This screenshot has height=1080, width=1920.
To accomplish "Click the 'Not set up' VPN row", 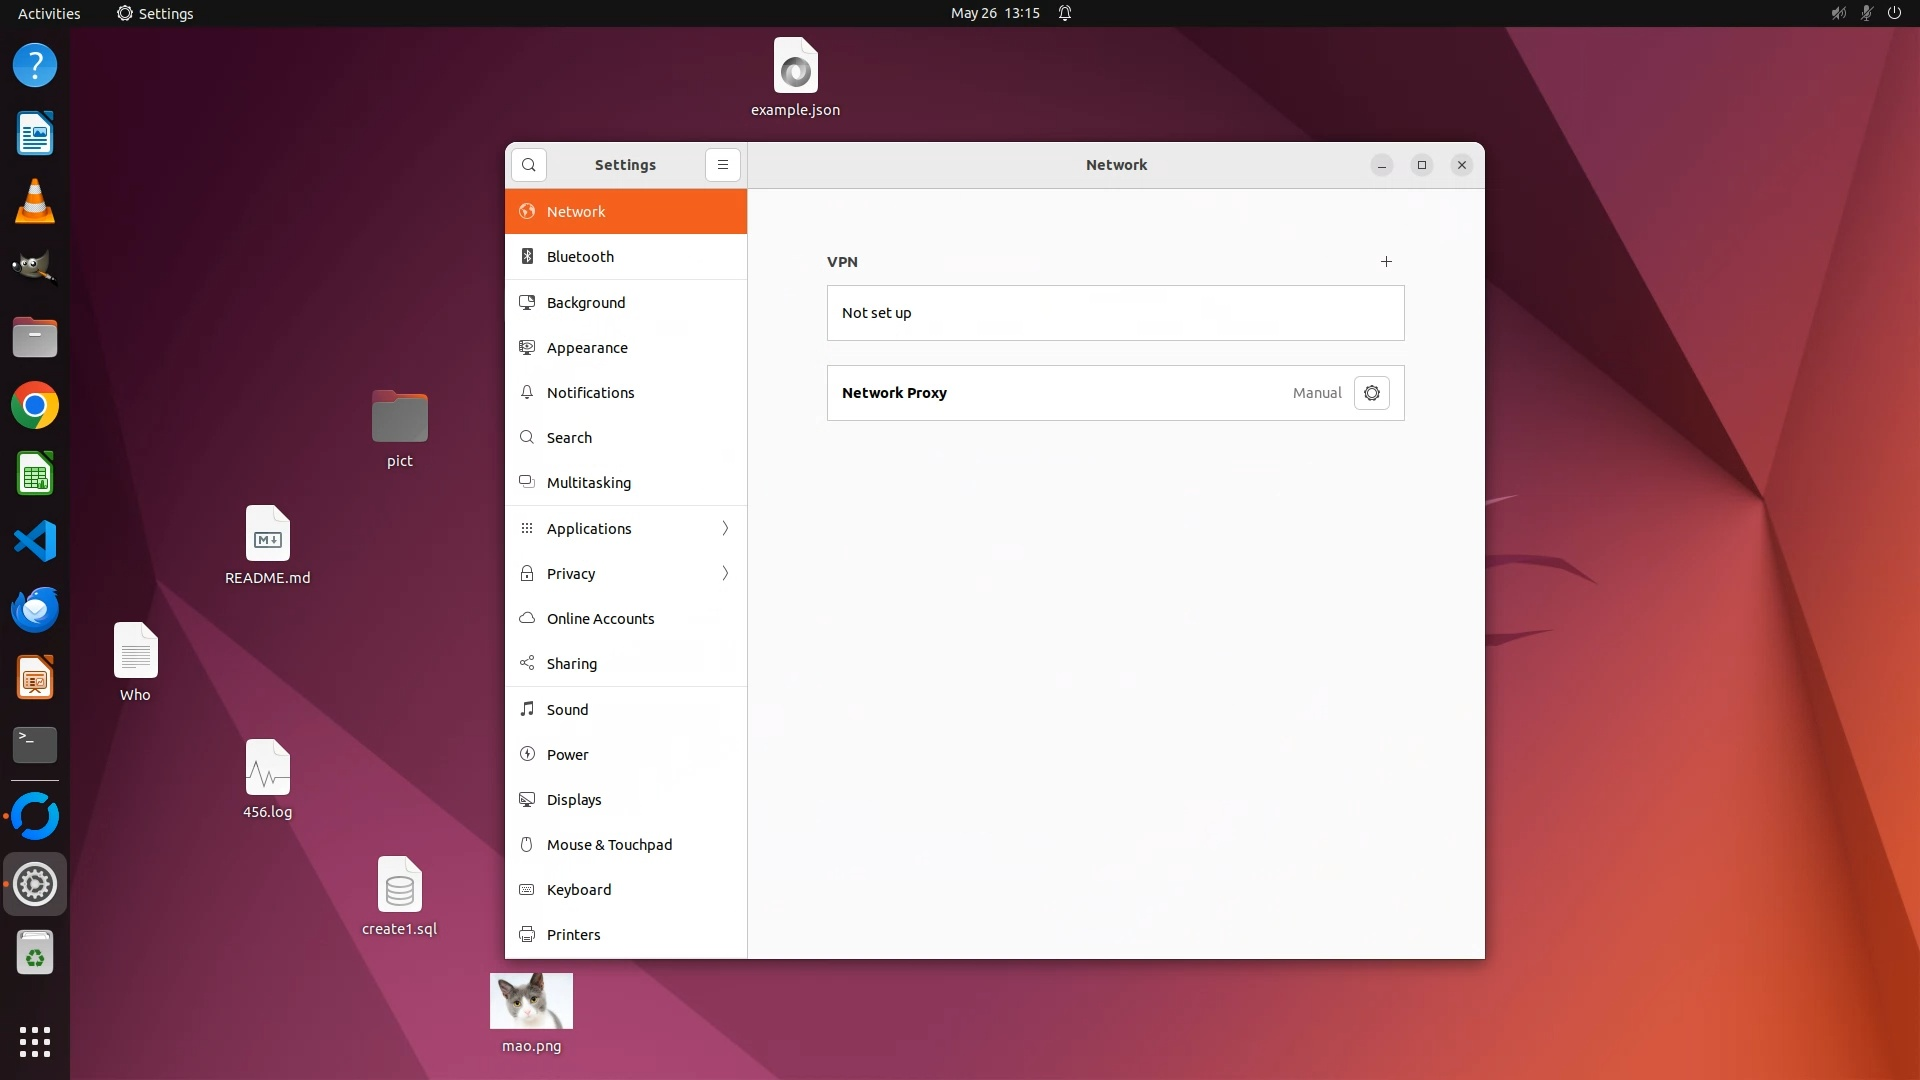I will coord(1115,313).
